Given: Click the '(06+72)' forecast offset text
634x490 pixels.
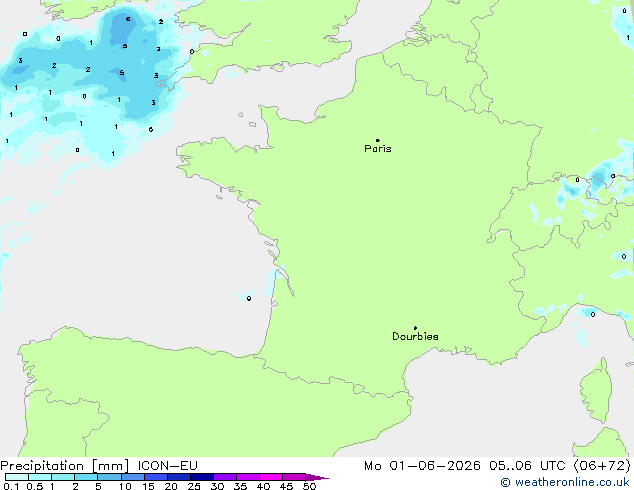Looking at the screenshot, I should click(x=602, y=466).
